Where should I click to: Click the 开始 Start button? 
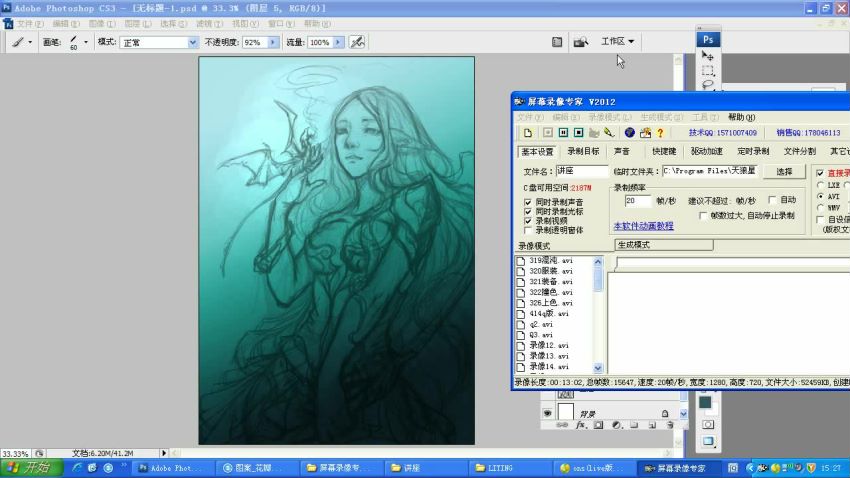click(31, 468)
